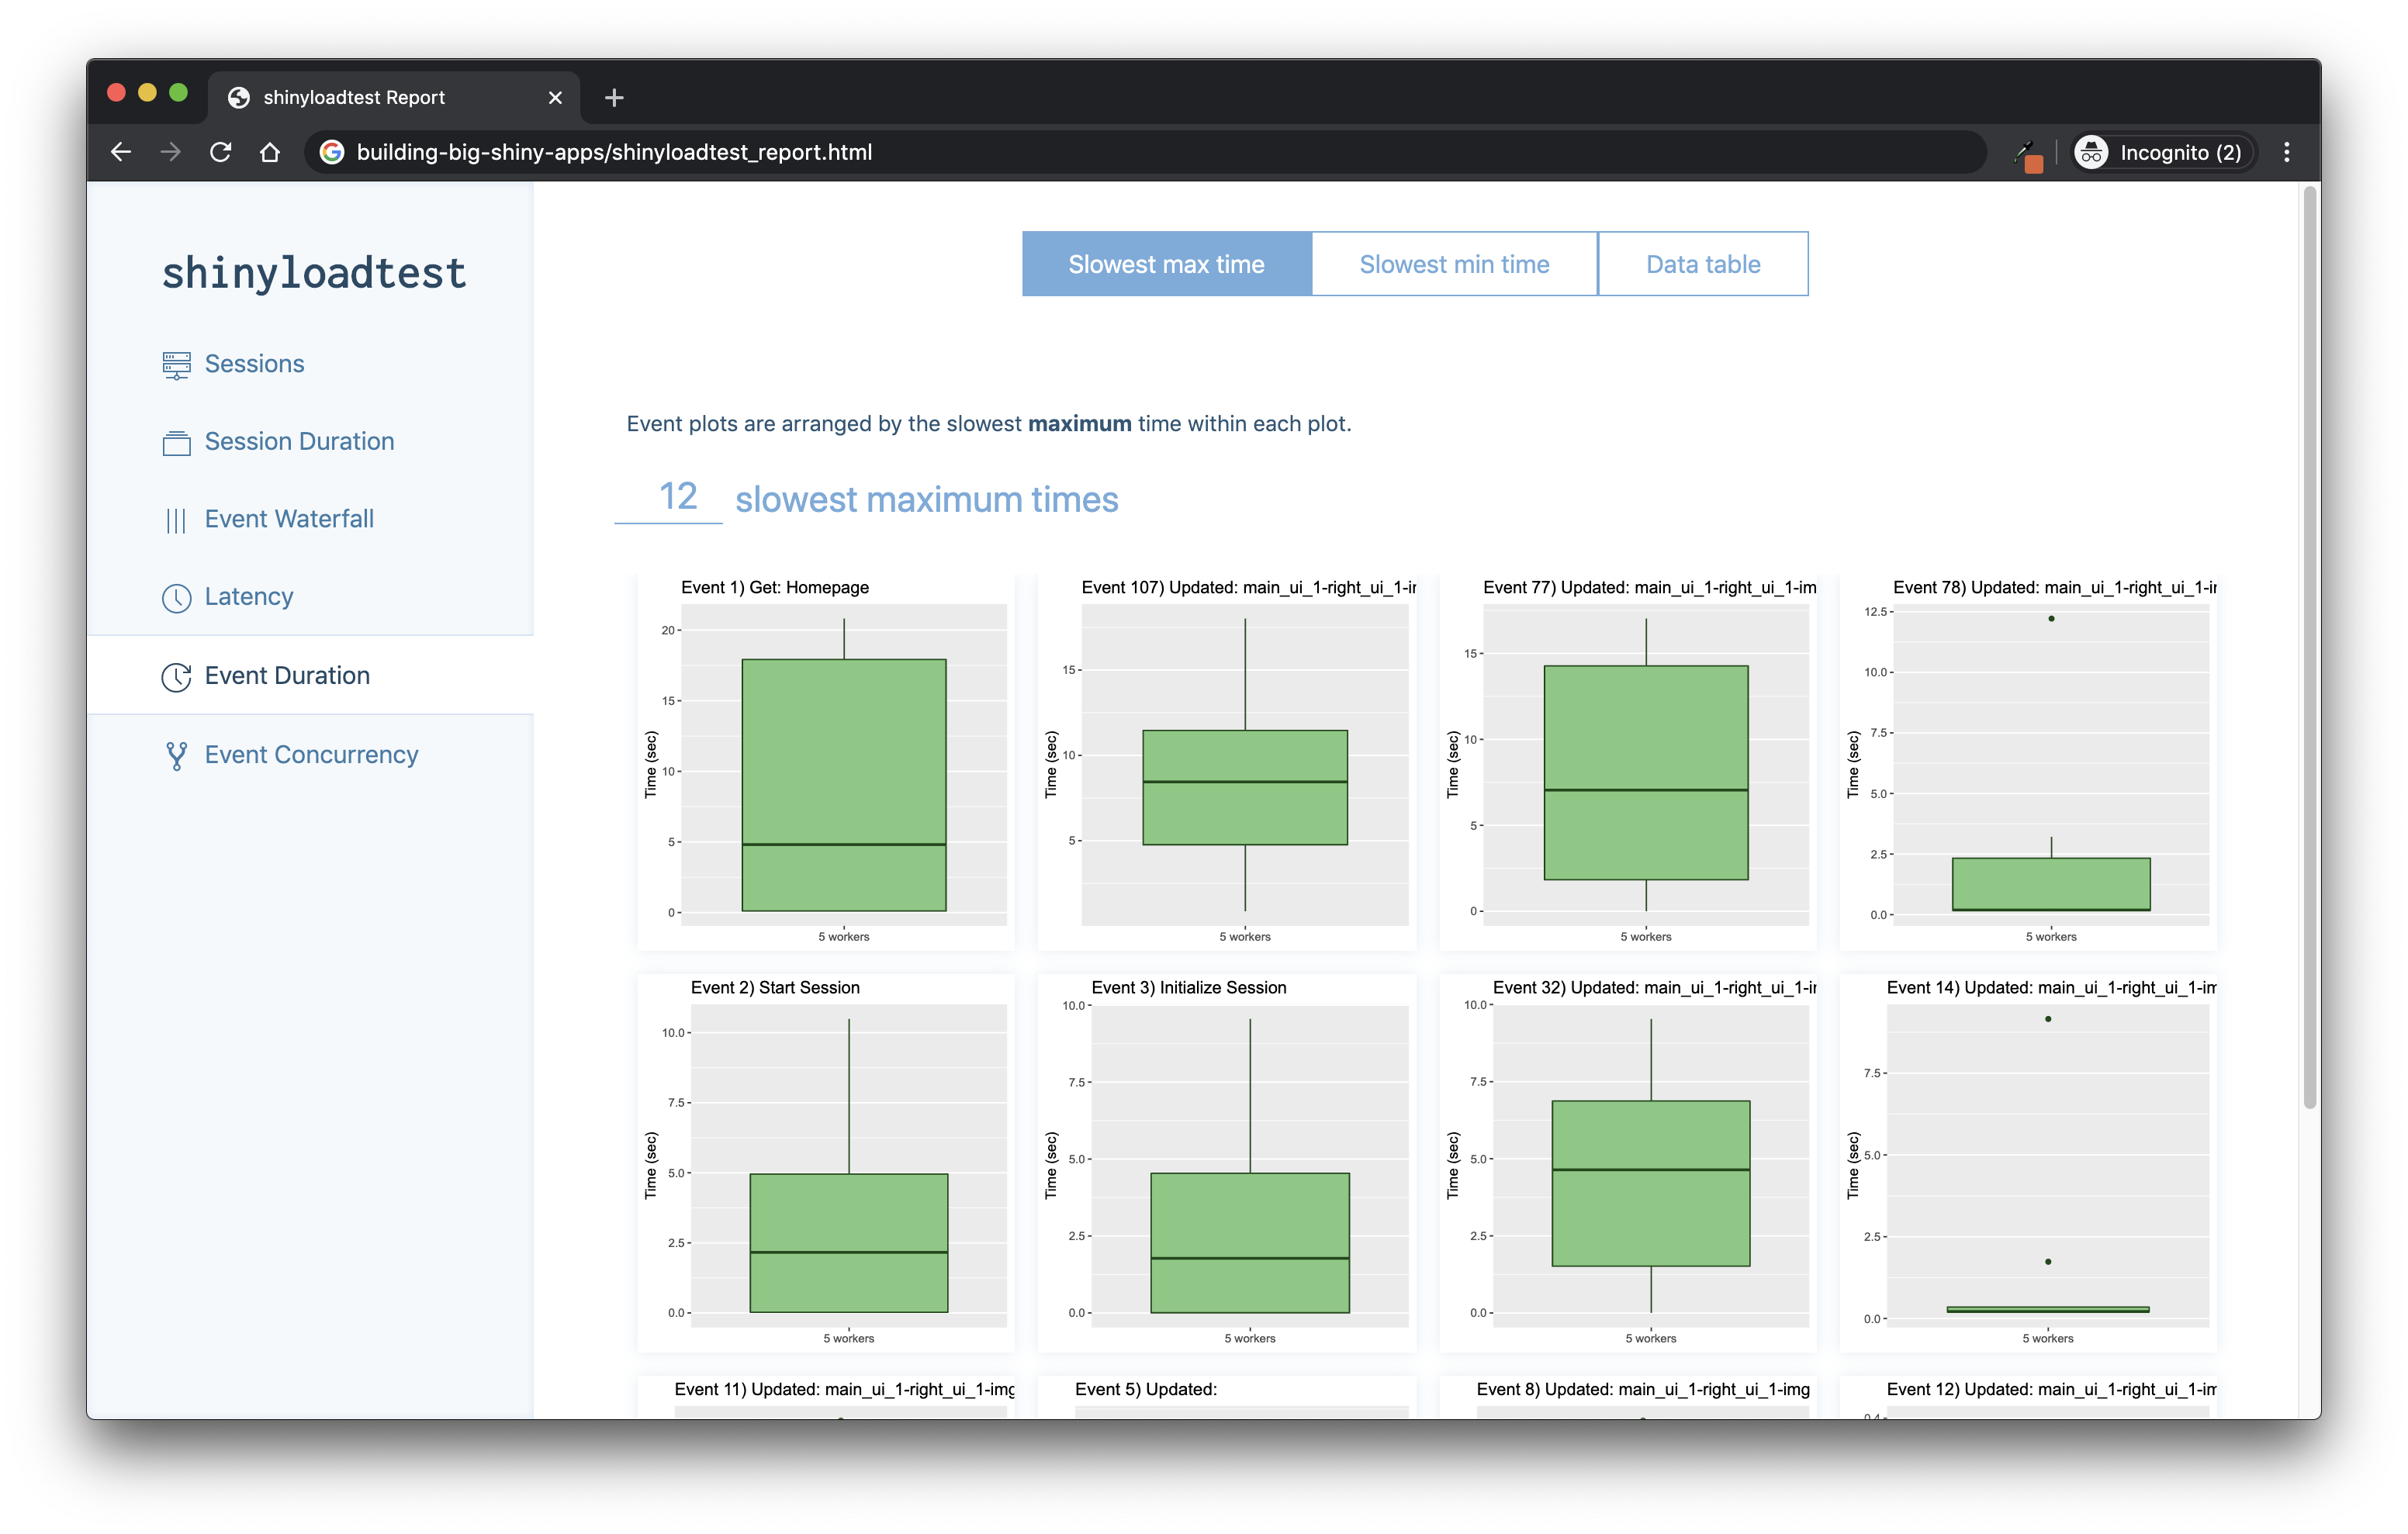The height and width of the screenshot is (1534, 2408).
Task: Open the Chrome three-dot menu
Action: coord(2286,152)
